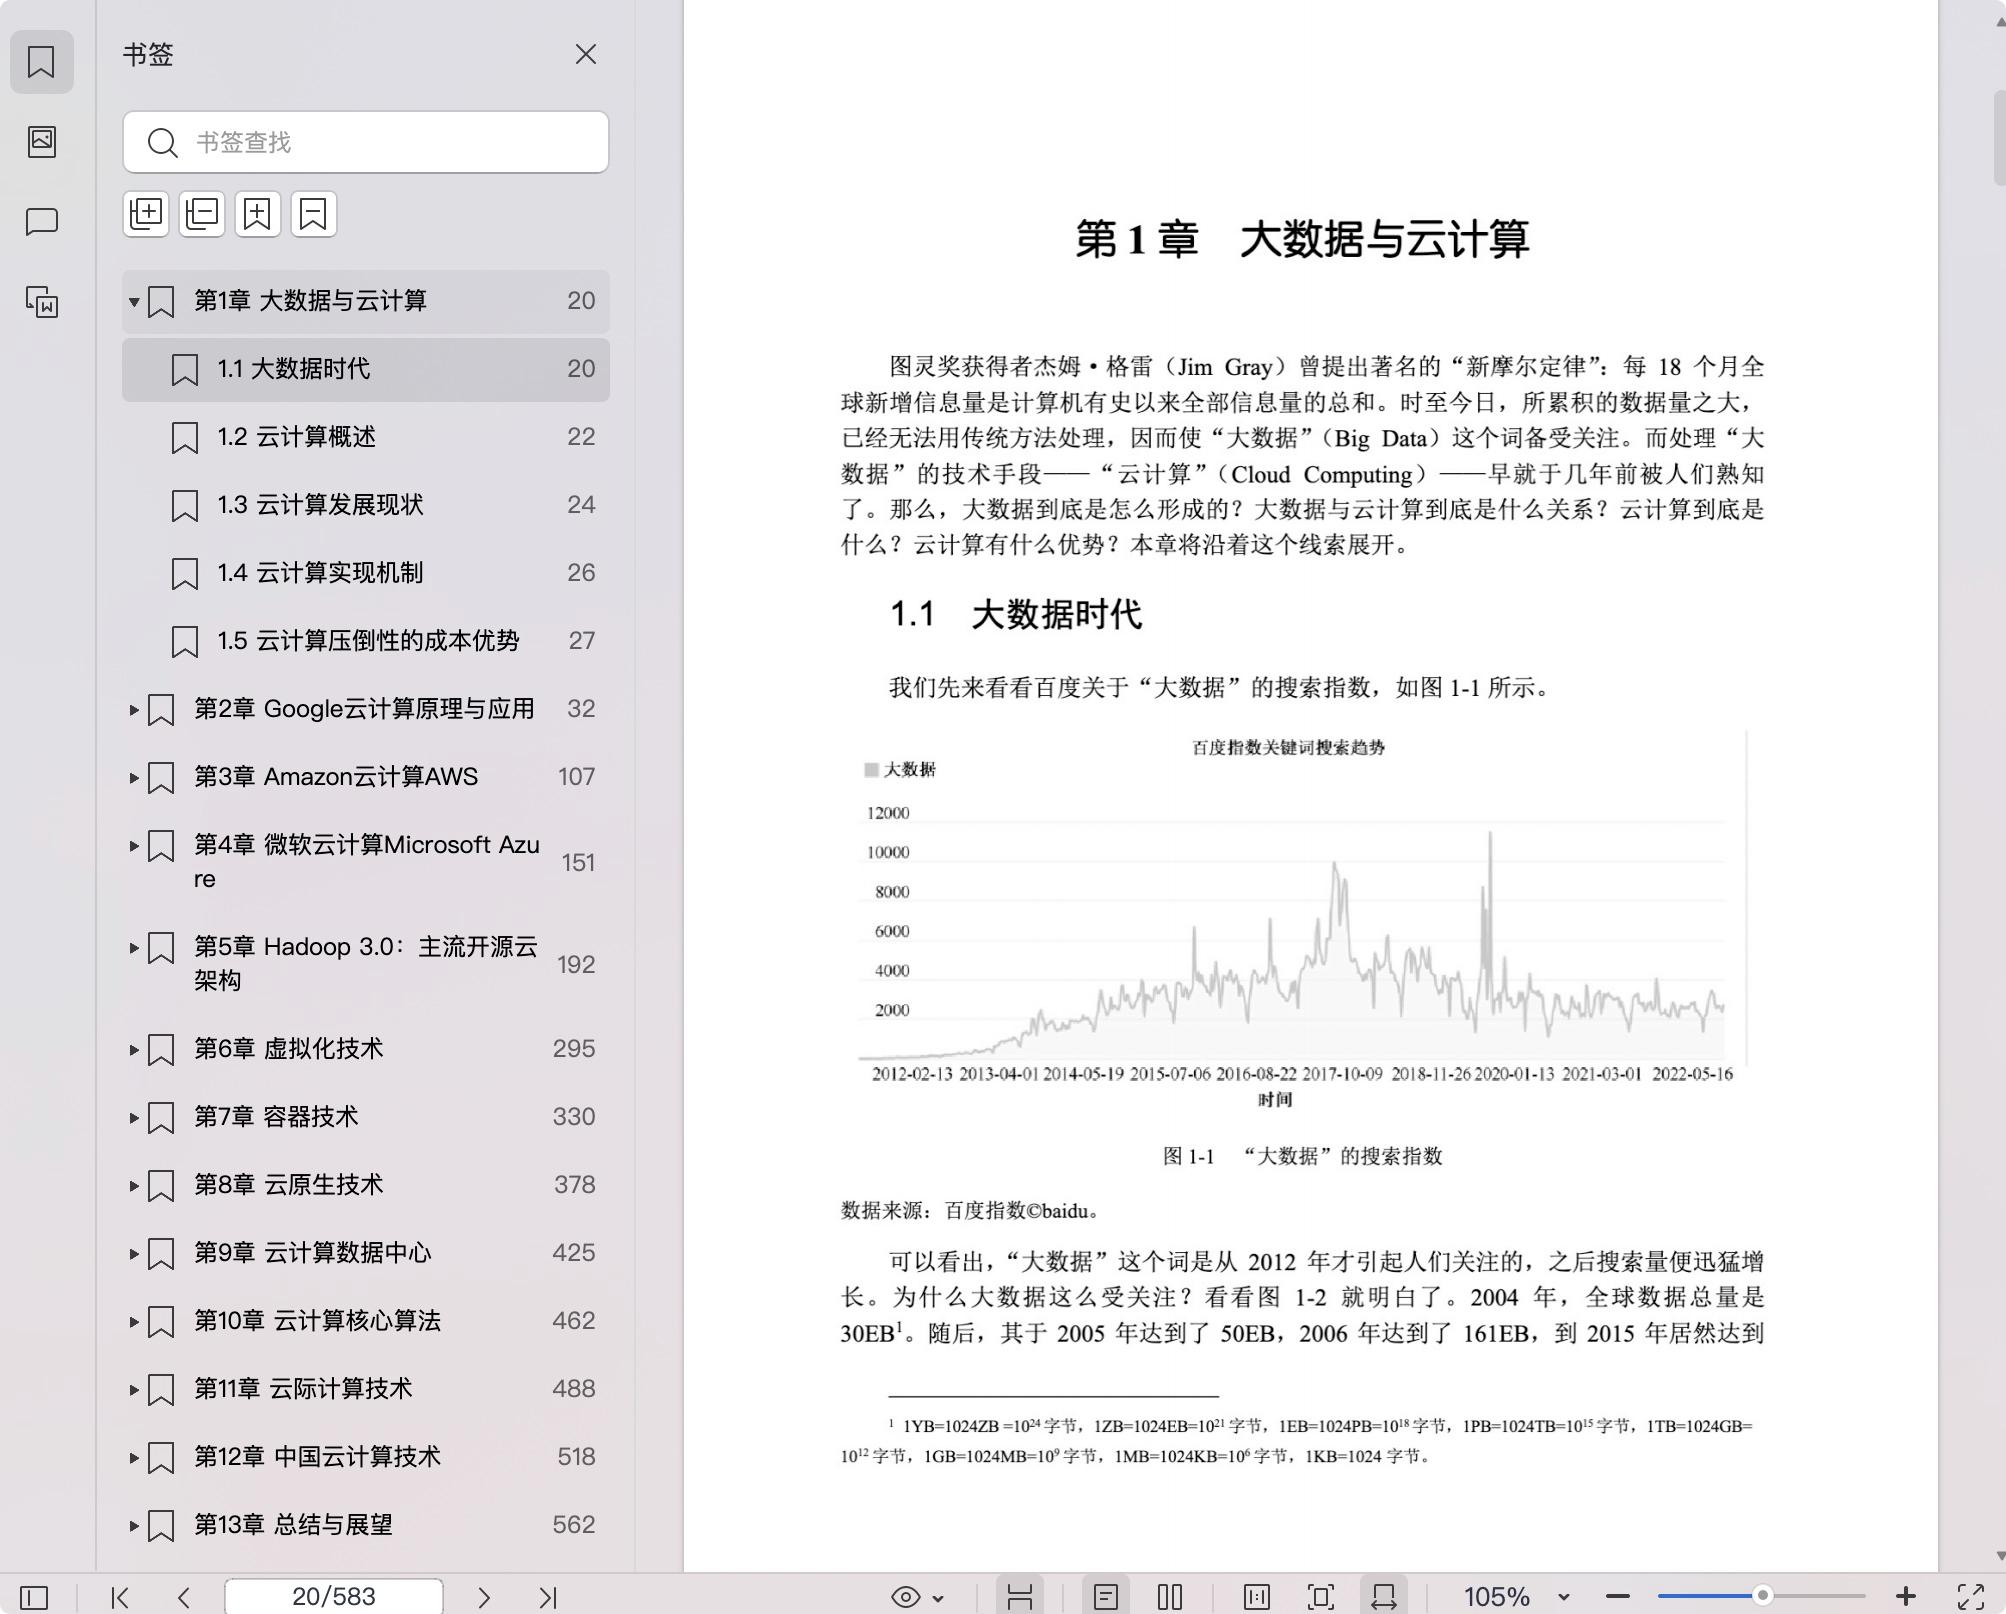
Task: Click the add bookmark icon
Action: [258, 214]
